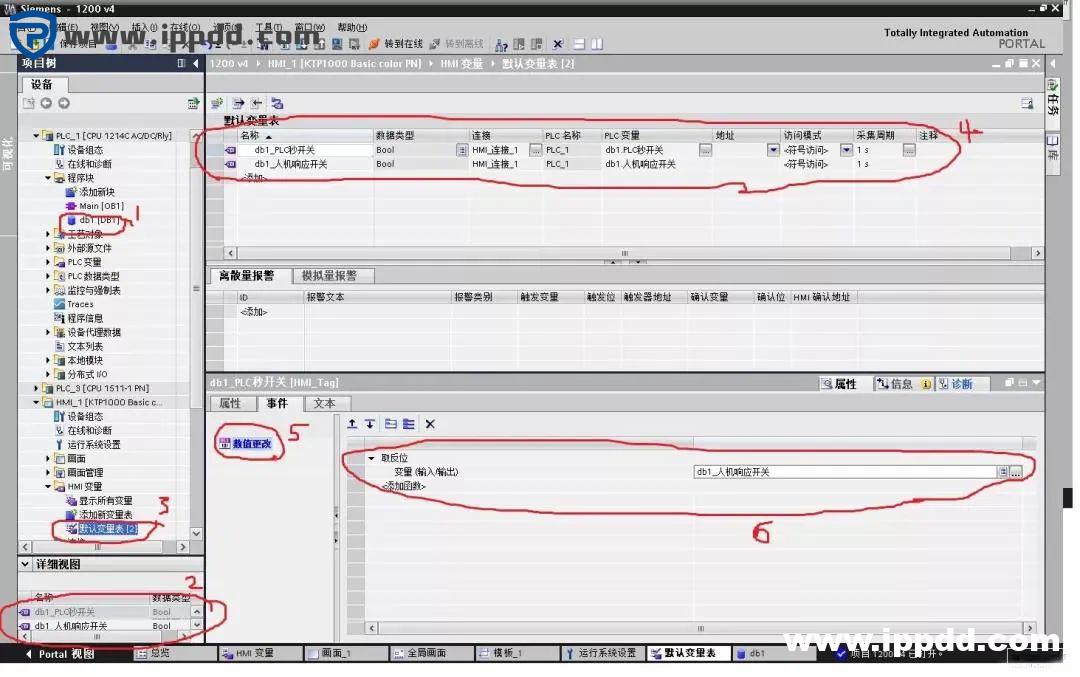1080x677 pixels.
Task: Click the 转到离线 (Go offline) toolbar icon
Action: tap(458, 43)
